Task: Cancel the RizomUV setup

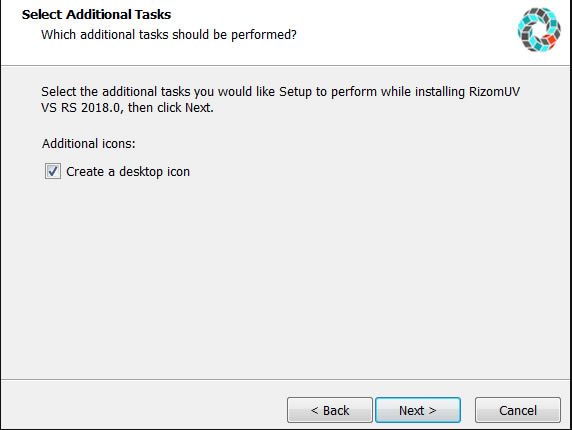Action: 518,410
